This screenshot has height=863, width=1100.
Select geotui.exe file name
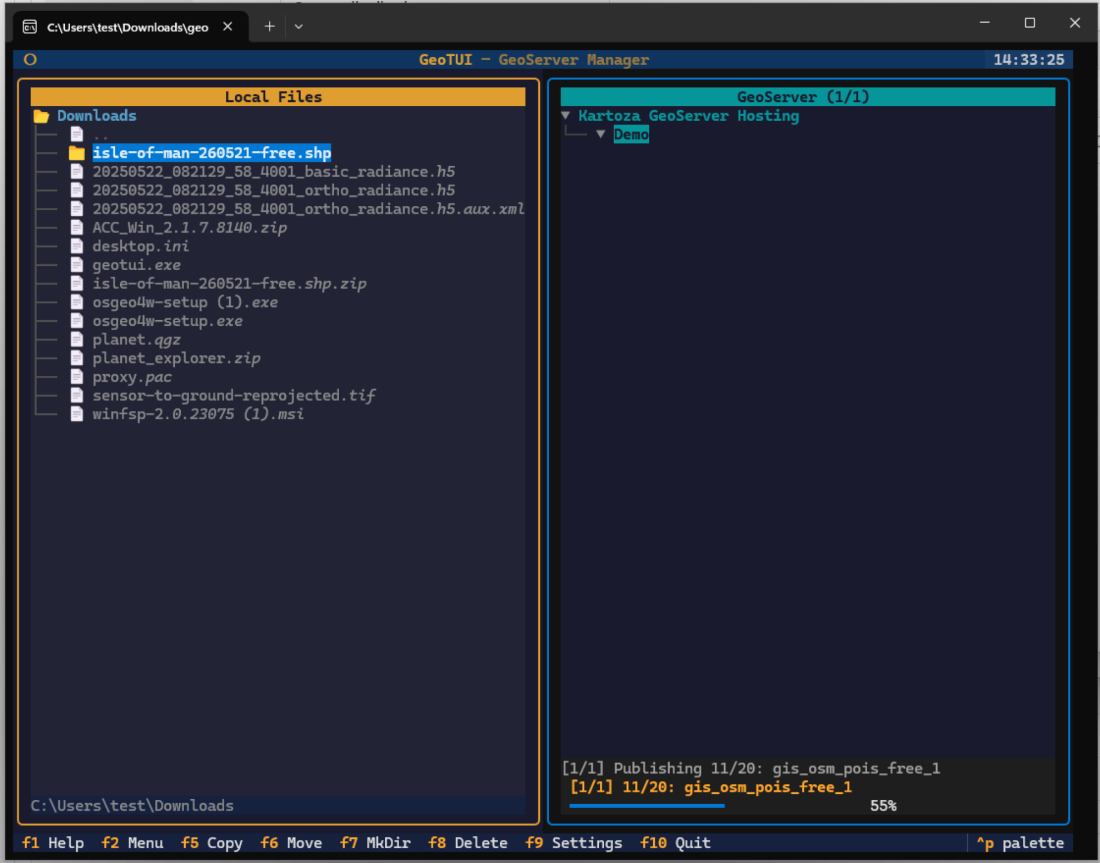click(137, 265)
